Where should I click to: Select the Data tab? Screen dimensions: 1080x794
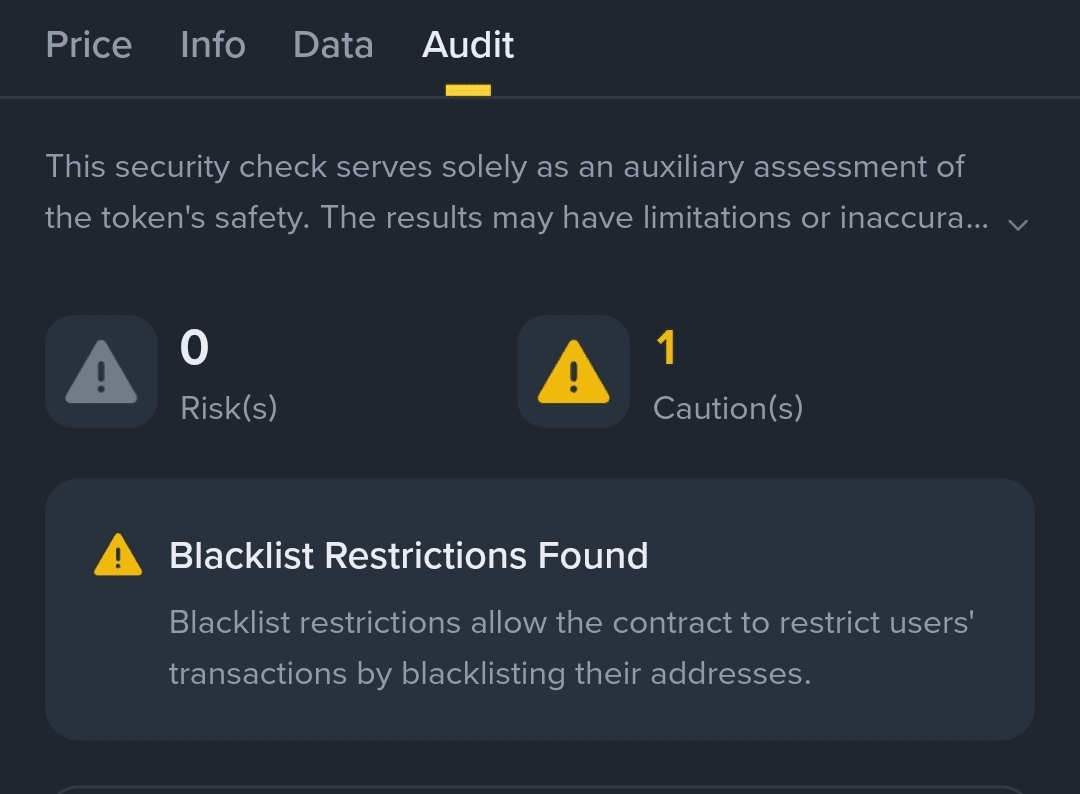click(333, 45)
